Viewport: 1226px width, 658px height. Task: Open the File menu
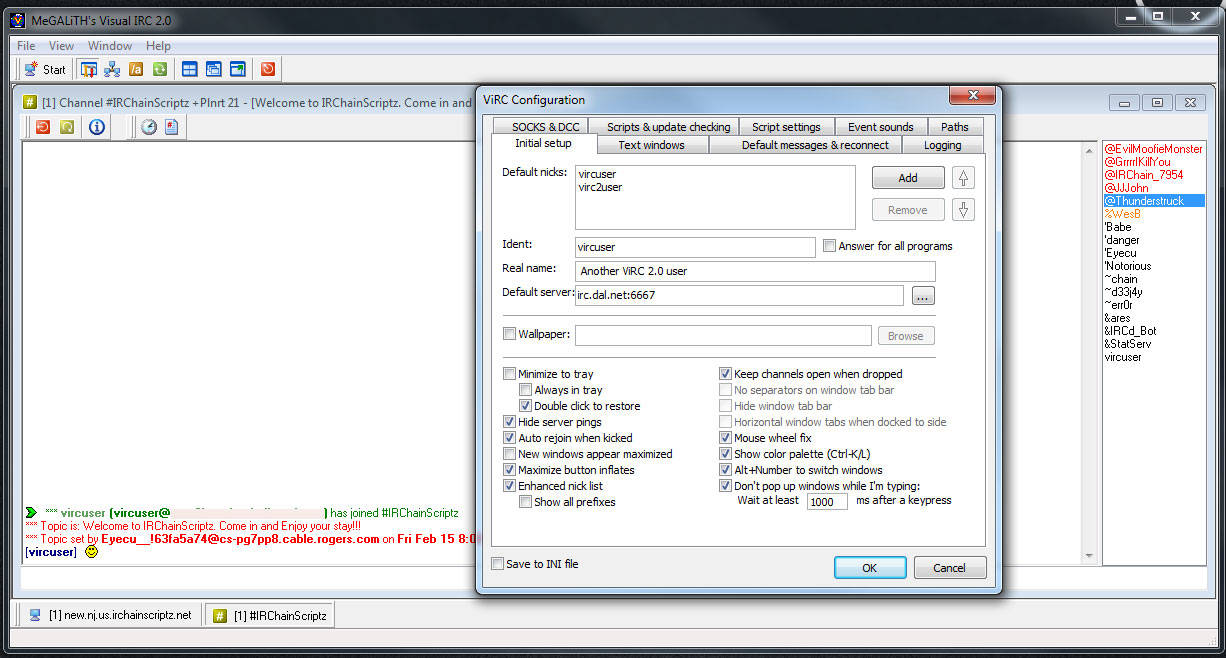pyautogui.click(x=26, y=46)
